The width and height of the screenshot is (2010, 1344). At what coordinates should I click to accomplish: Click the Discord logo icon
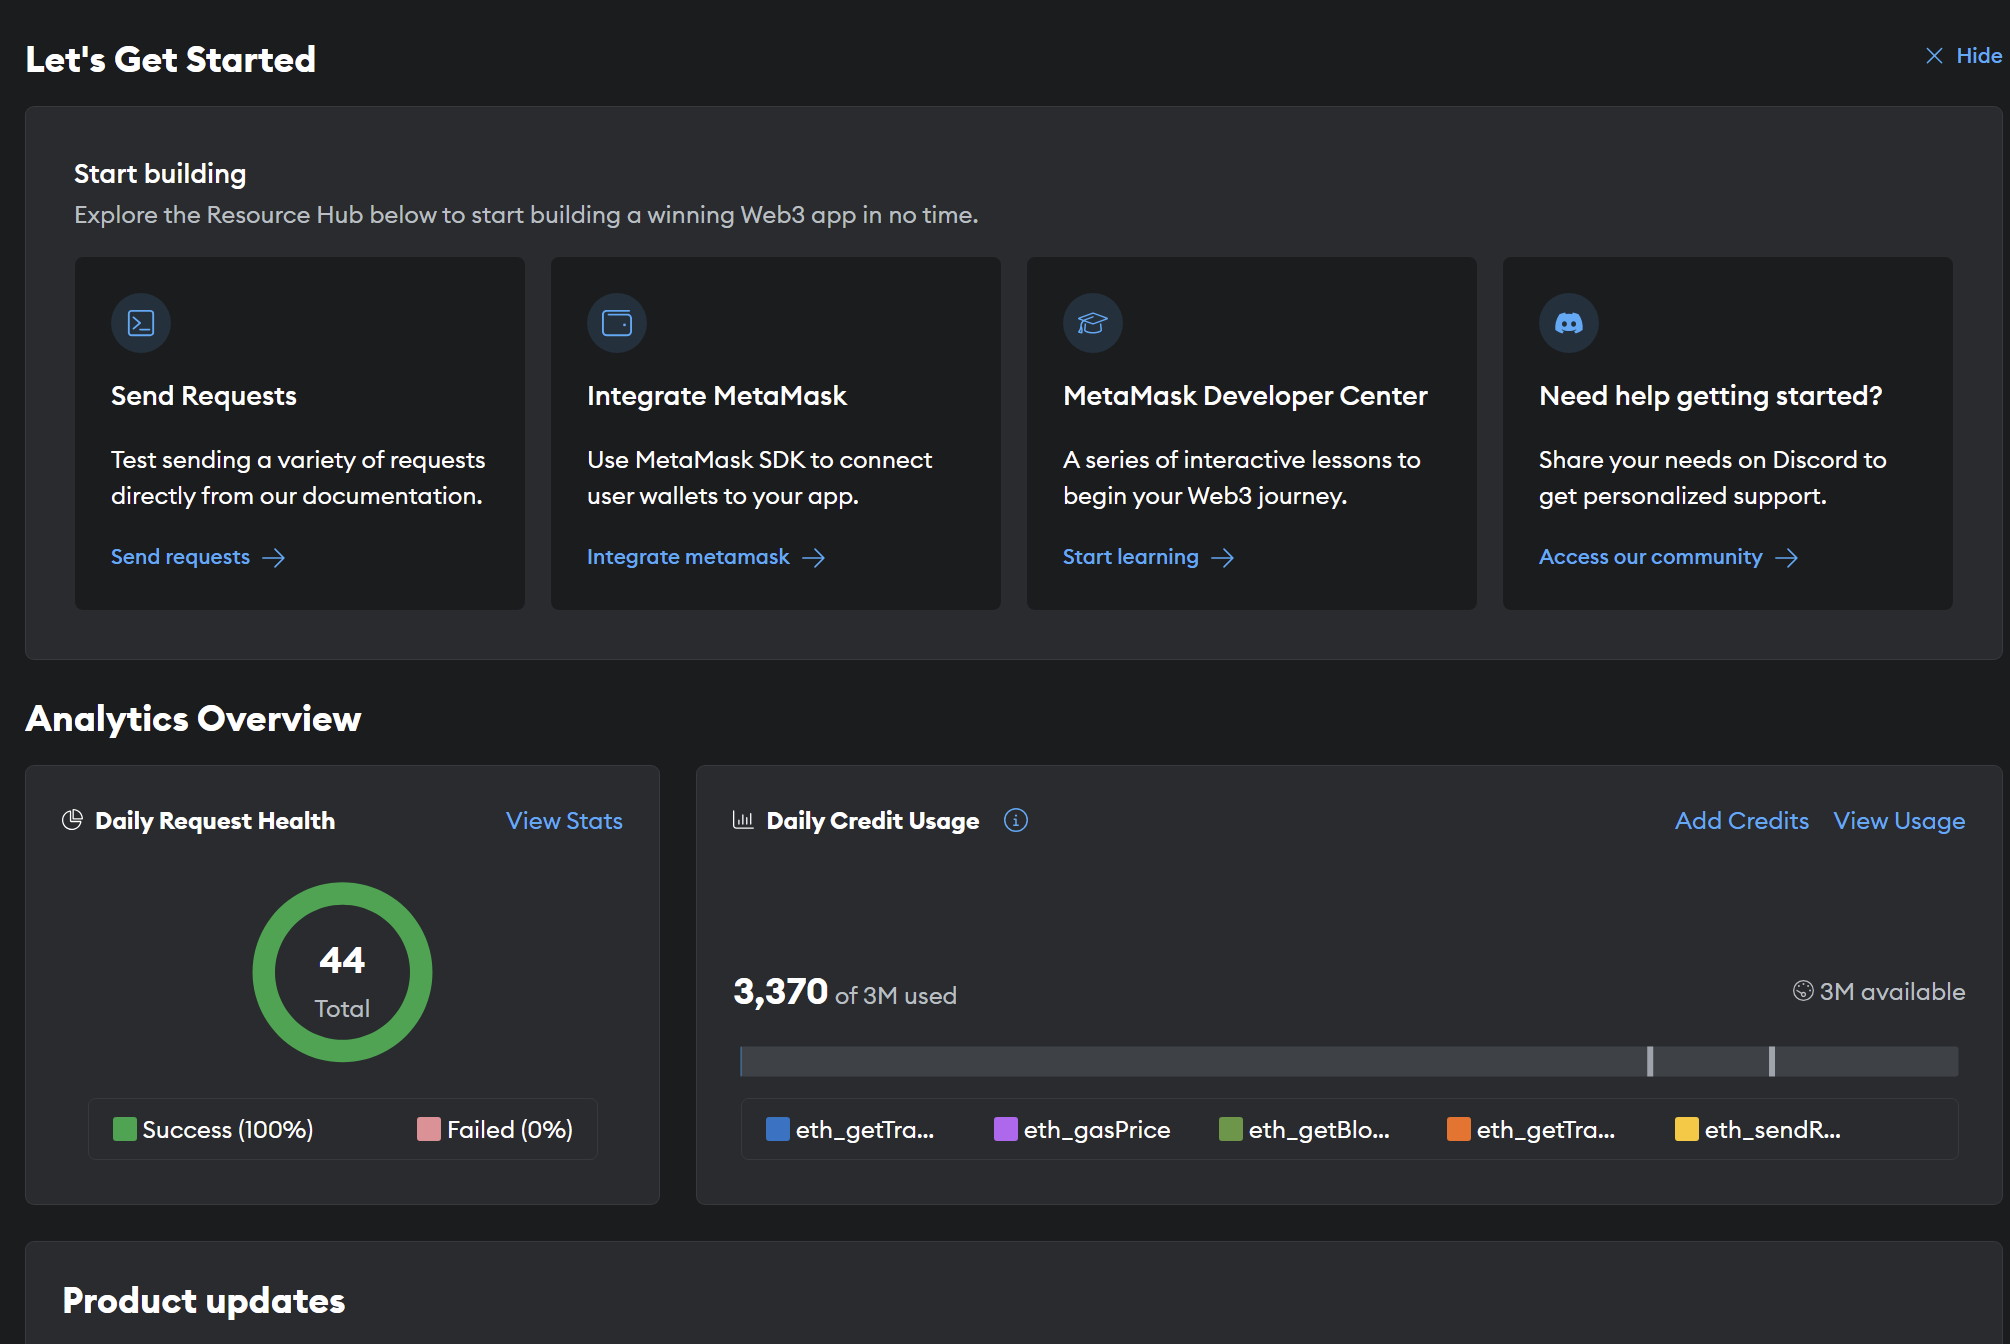pos(1568,323)
